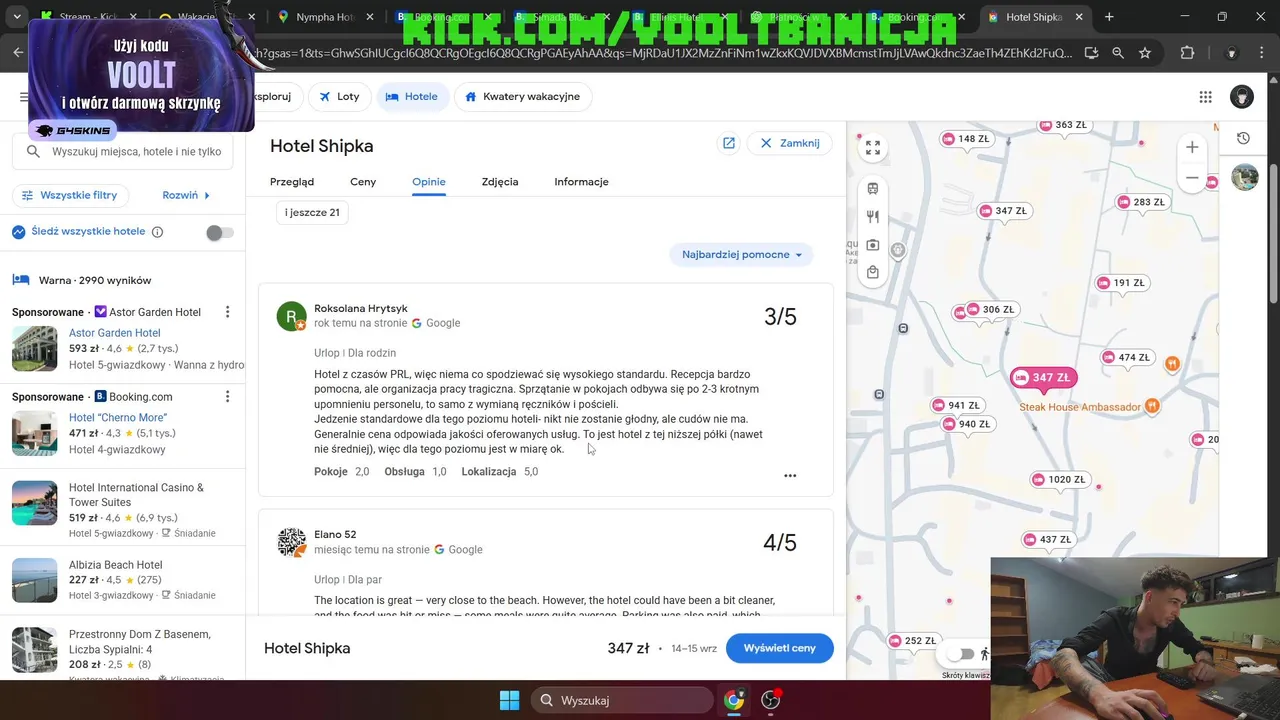Open Hotel "Cherno More" link
Image resolution: width=1280 pixels, height=720 pixels.
click(118, 418)
